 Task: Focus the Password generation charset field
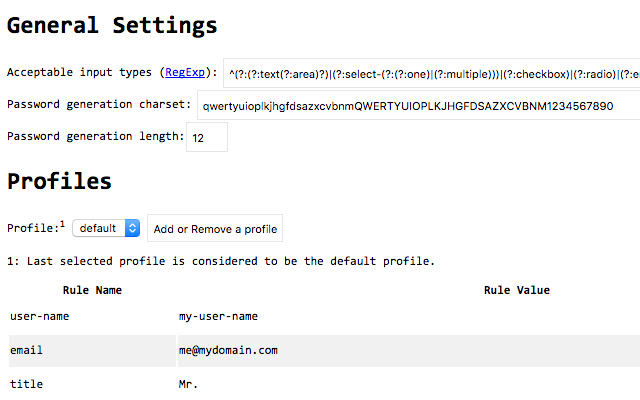click(418, 105)
